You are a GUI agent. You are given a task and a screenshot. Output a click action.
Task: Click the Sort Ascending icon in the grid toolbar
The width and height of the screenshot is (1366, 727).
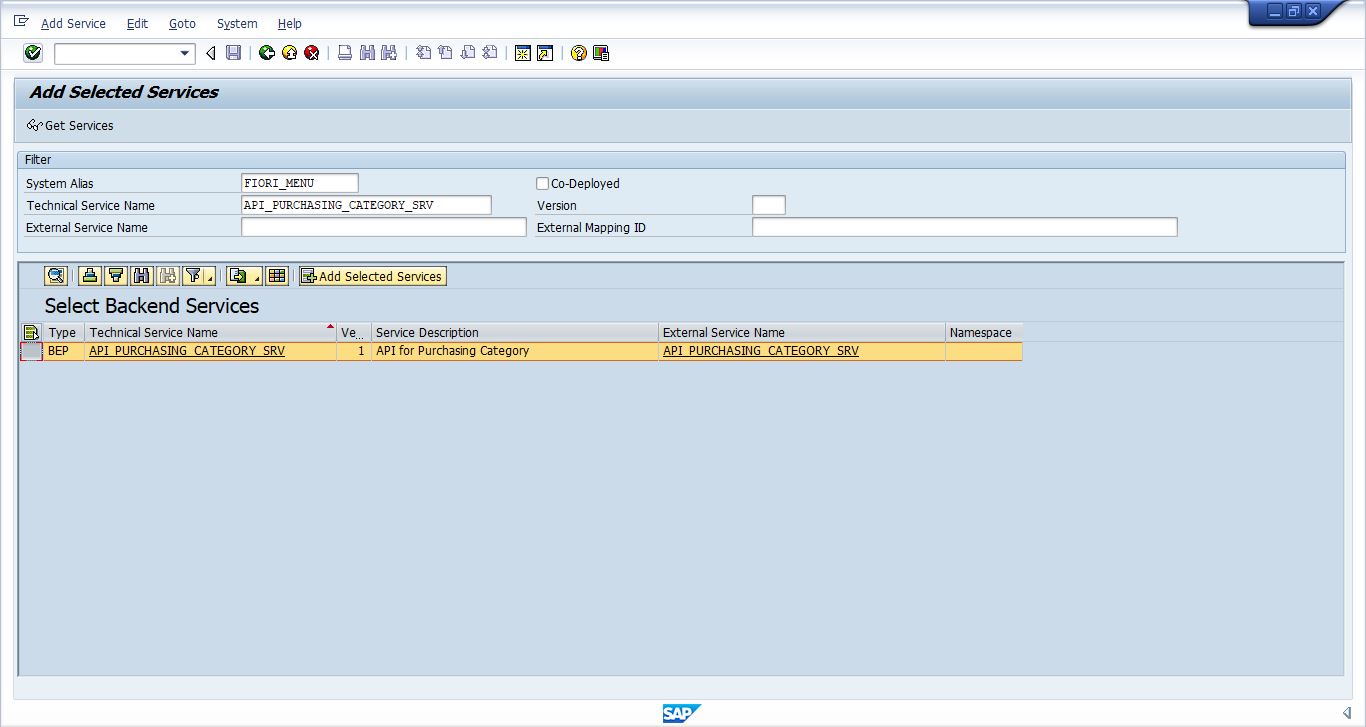[x=90, y=276]
